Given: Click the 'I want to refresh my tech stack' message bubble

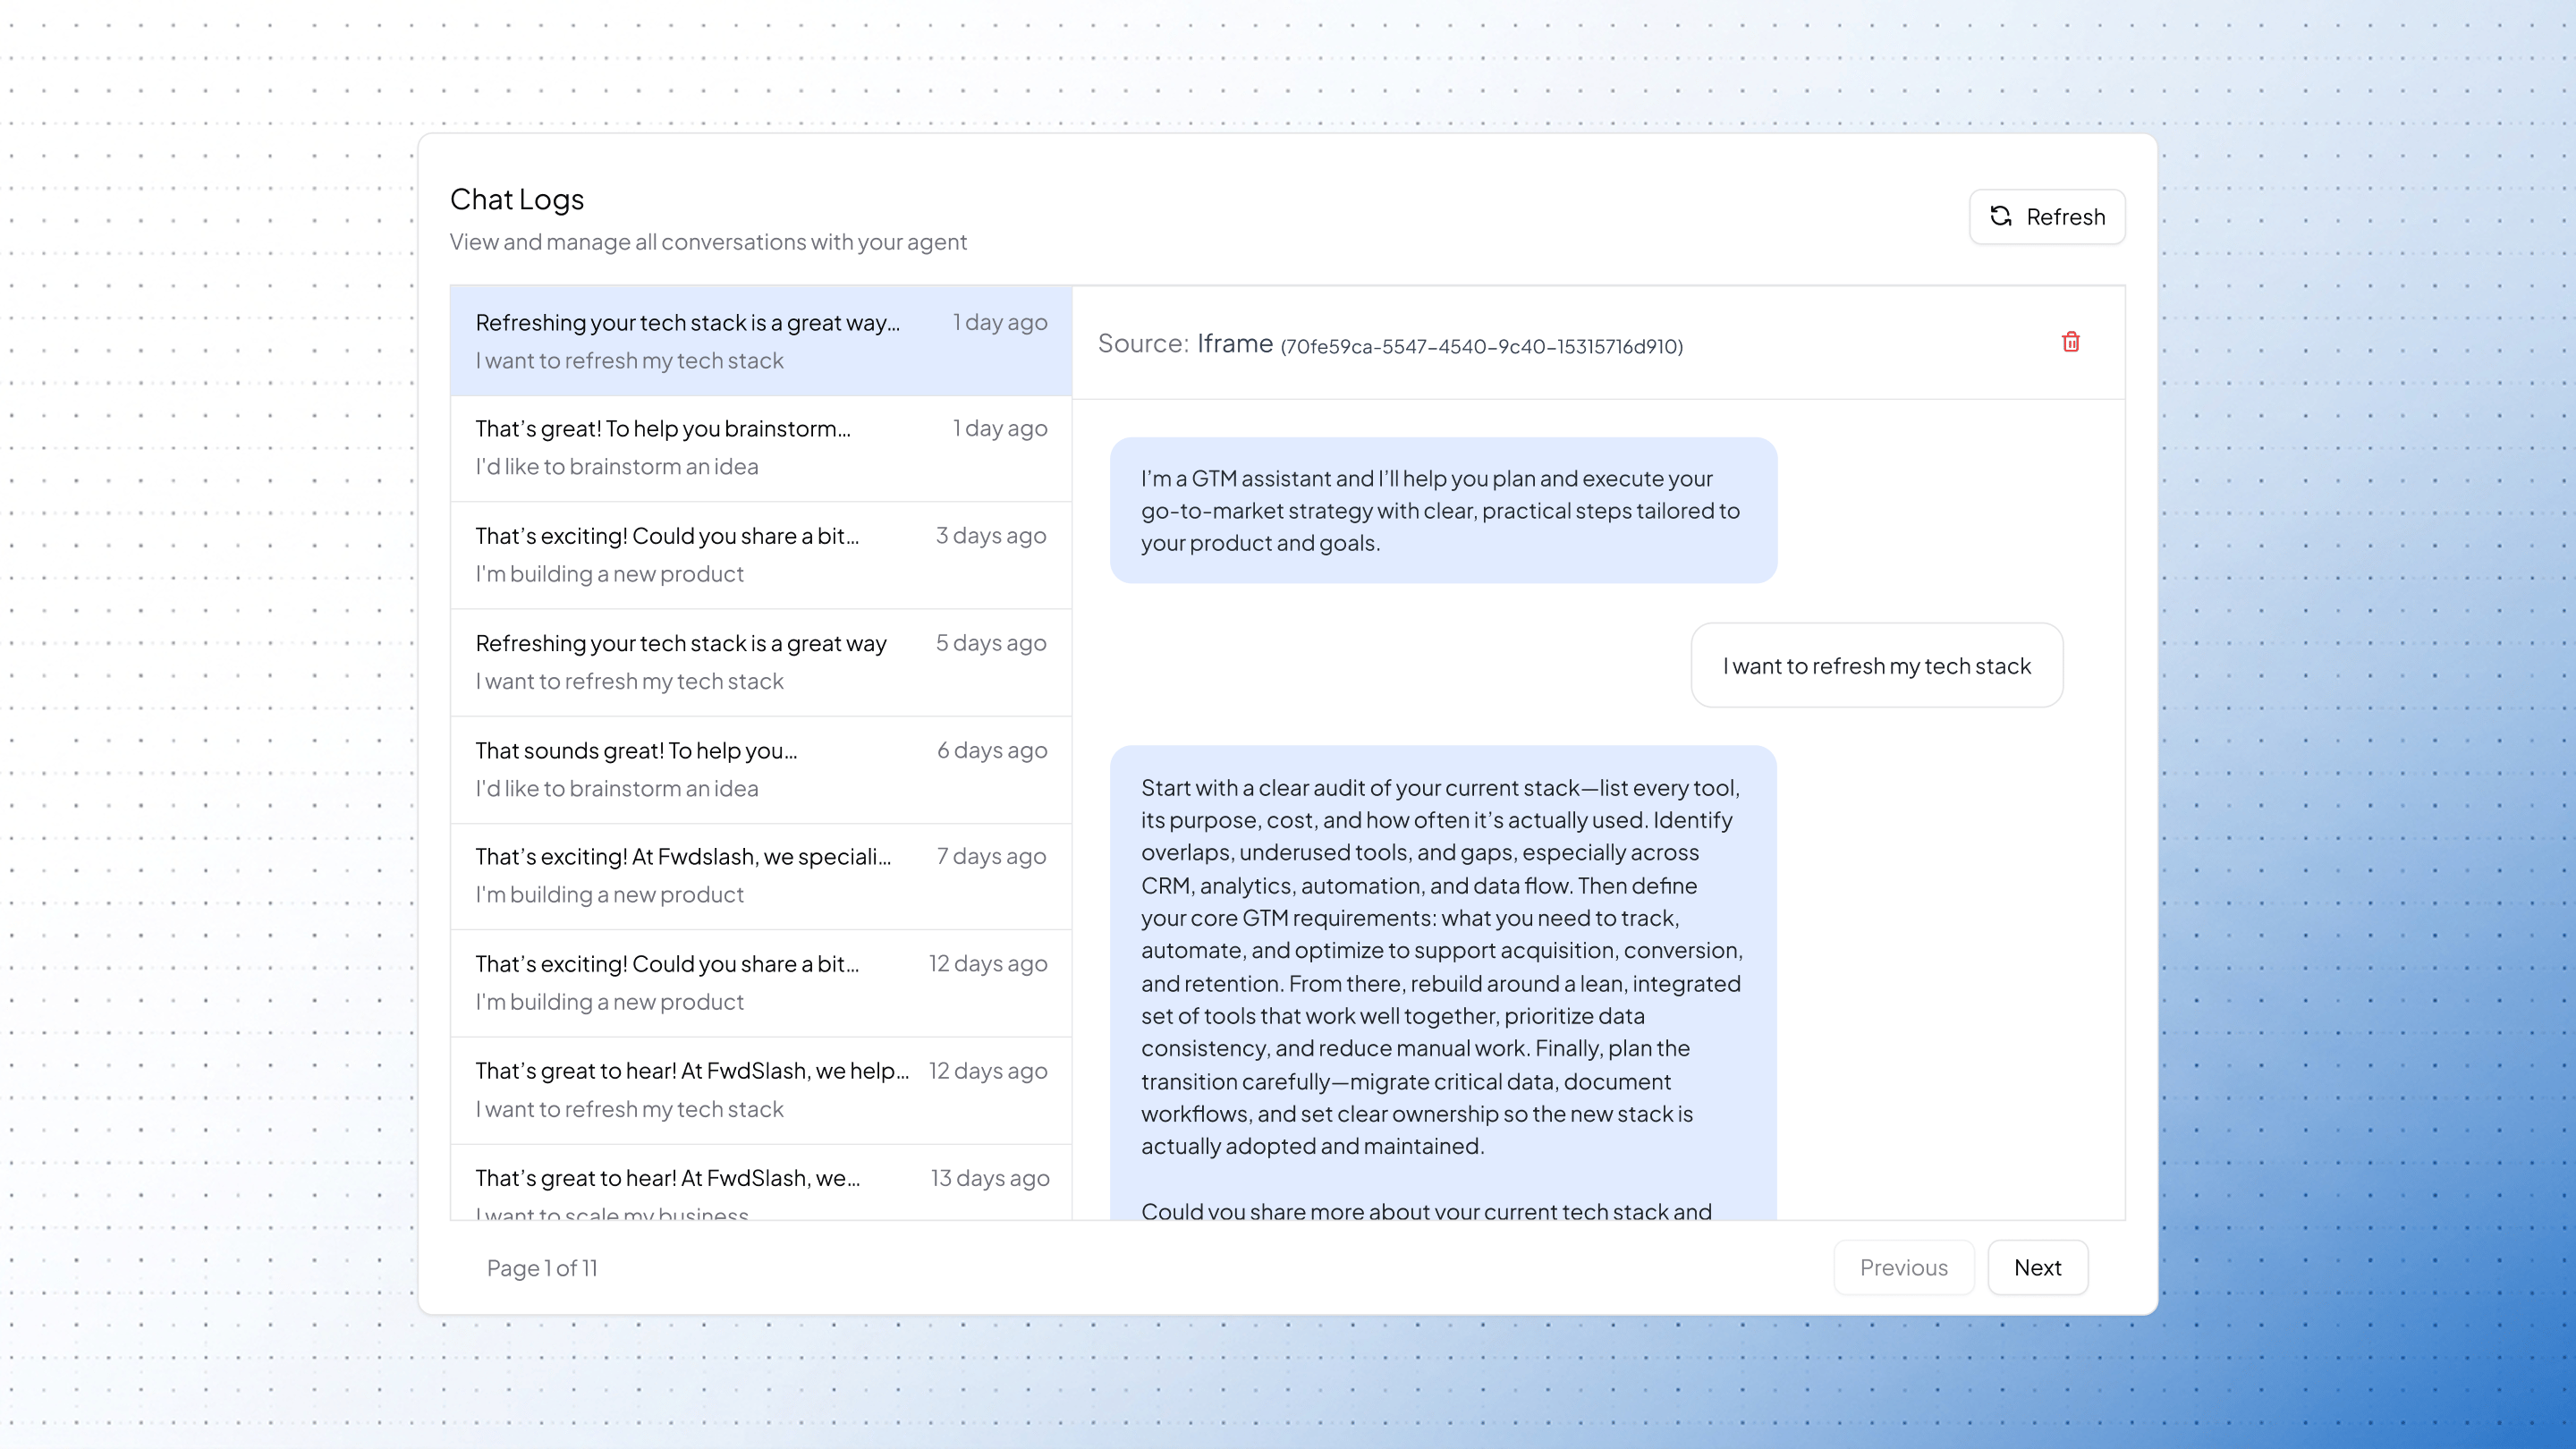Looking at the screenshot, I should [x=1876, y=666].
